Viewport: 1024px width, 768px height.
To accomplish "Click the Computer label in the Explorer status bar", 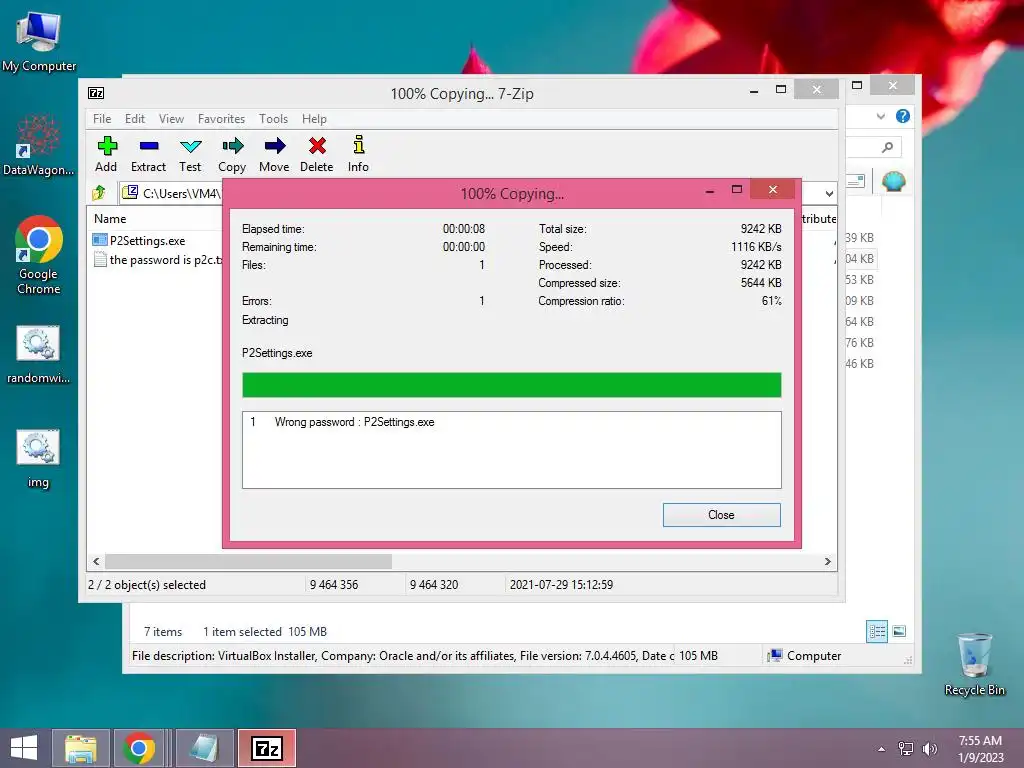I will [x=814, y=656].
